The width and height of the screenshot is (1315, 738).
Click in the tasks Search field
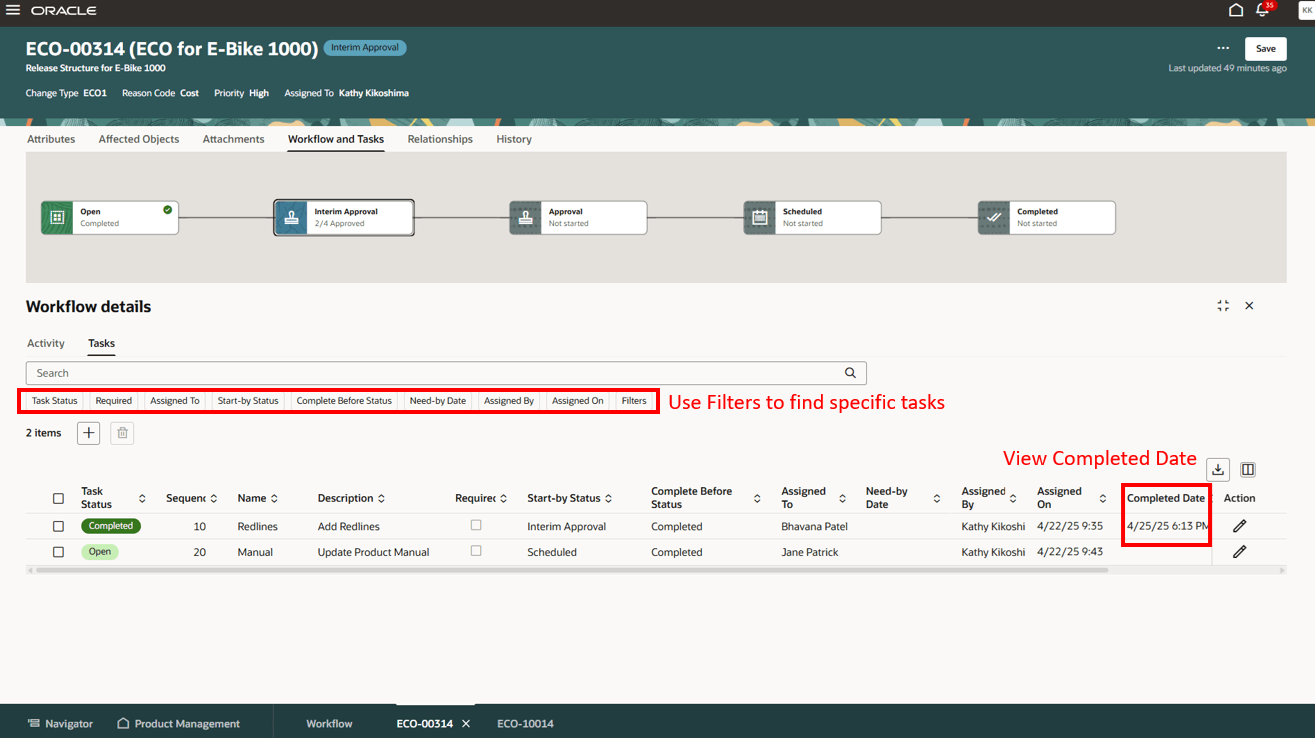coord(446,373)
